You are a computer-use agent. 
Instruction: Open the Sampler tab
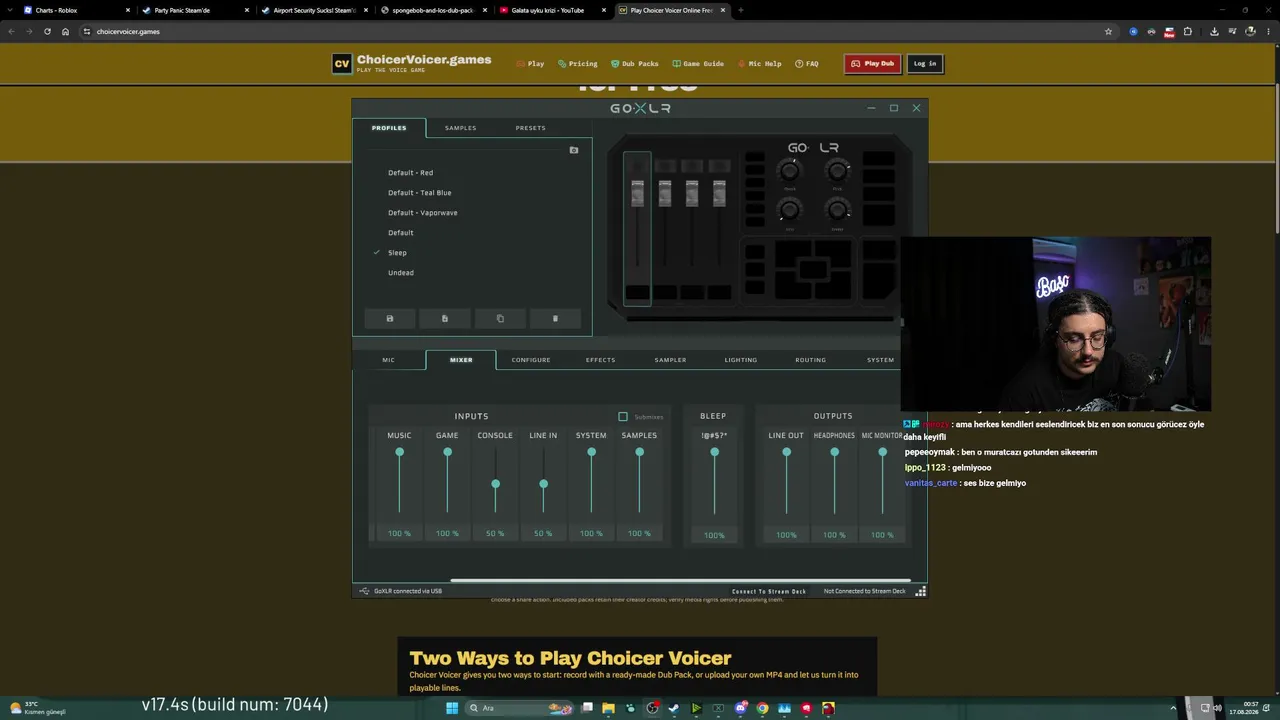[670, 360]
